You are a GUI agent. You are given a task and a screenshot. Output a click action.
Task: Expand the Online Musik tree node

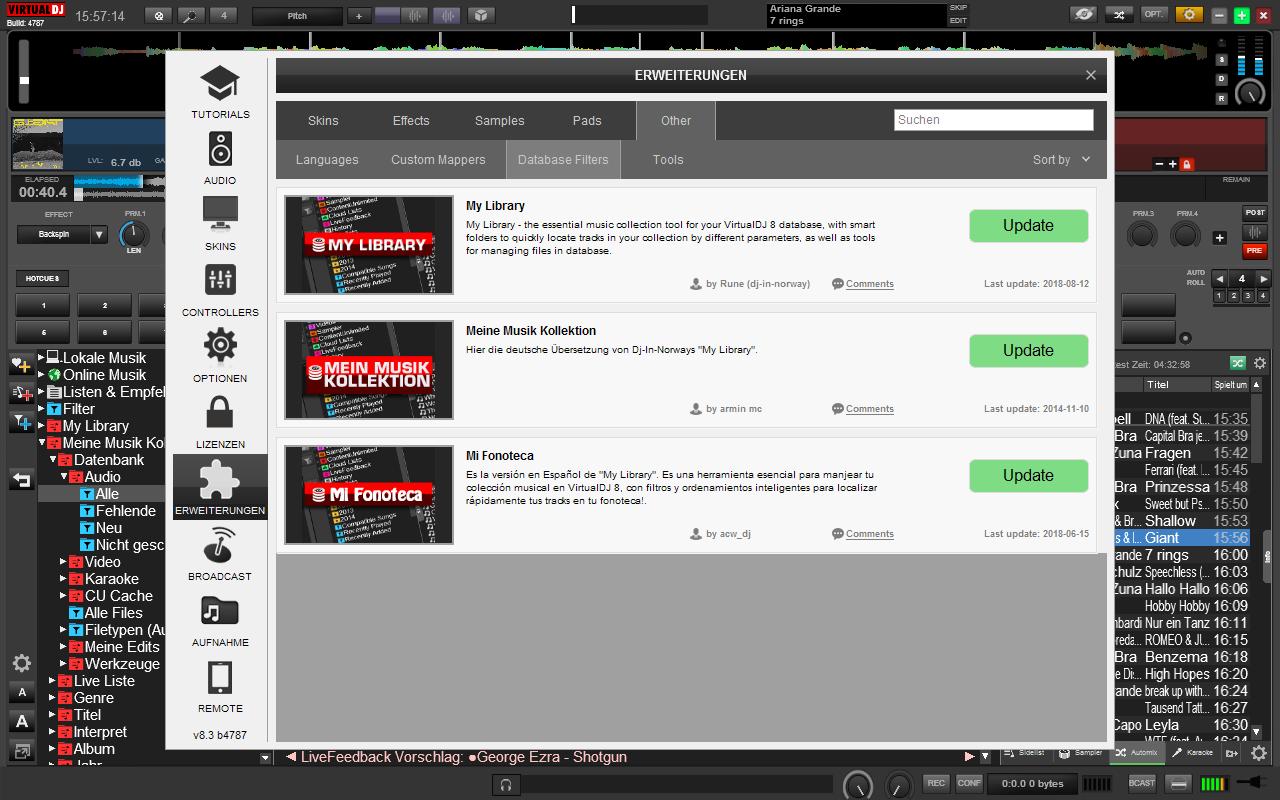(42, 375)
